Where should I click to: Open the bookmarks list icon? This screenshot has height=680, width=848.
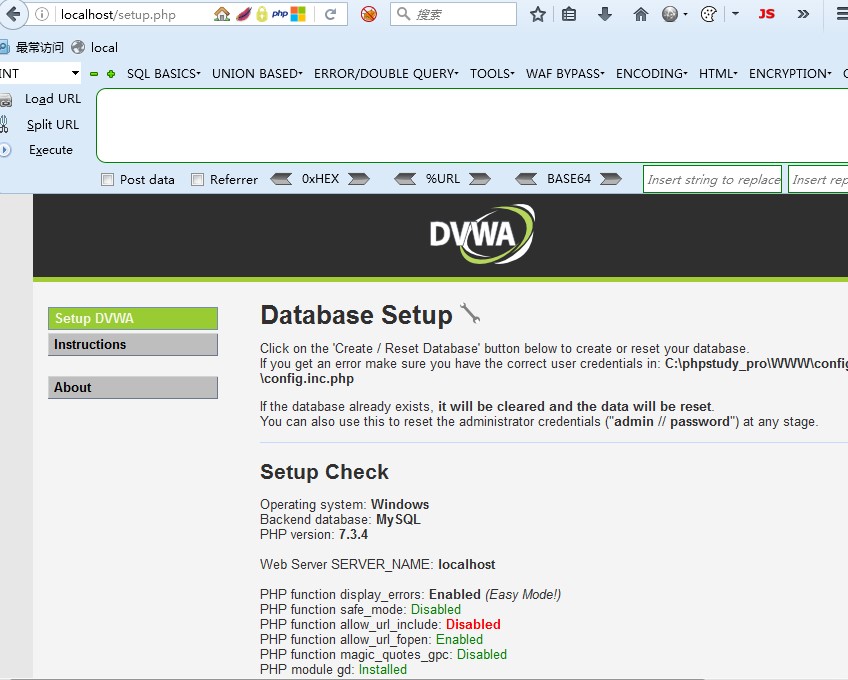click(x=569, y=14)
